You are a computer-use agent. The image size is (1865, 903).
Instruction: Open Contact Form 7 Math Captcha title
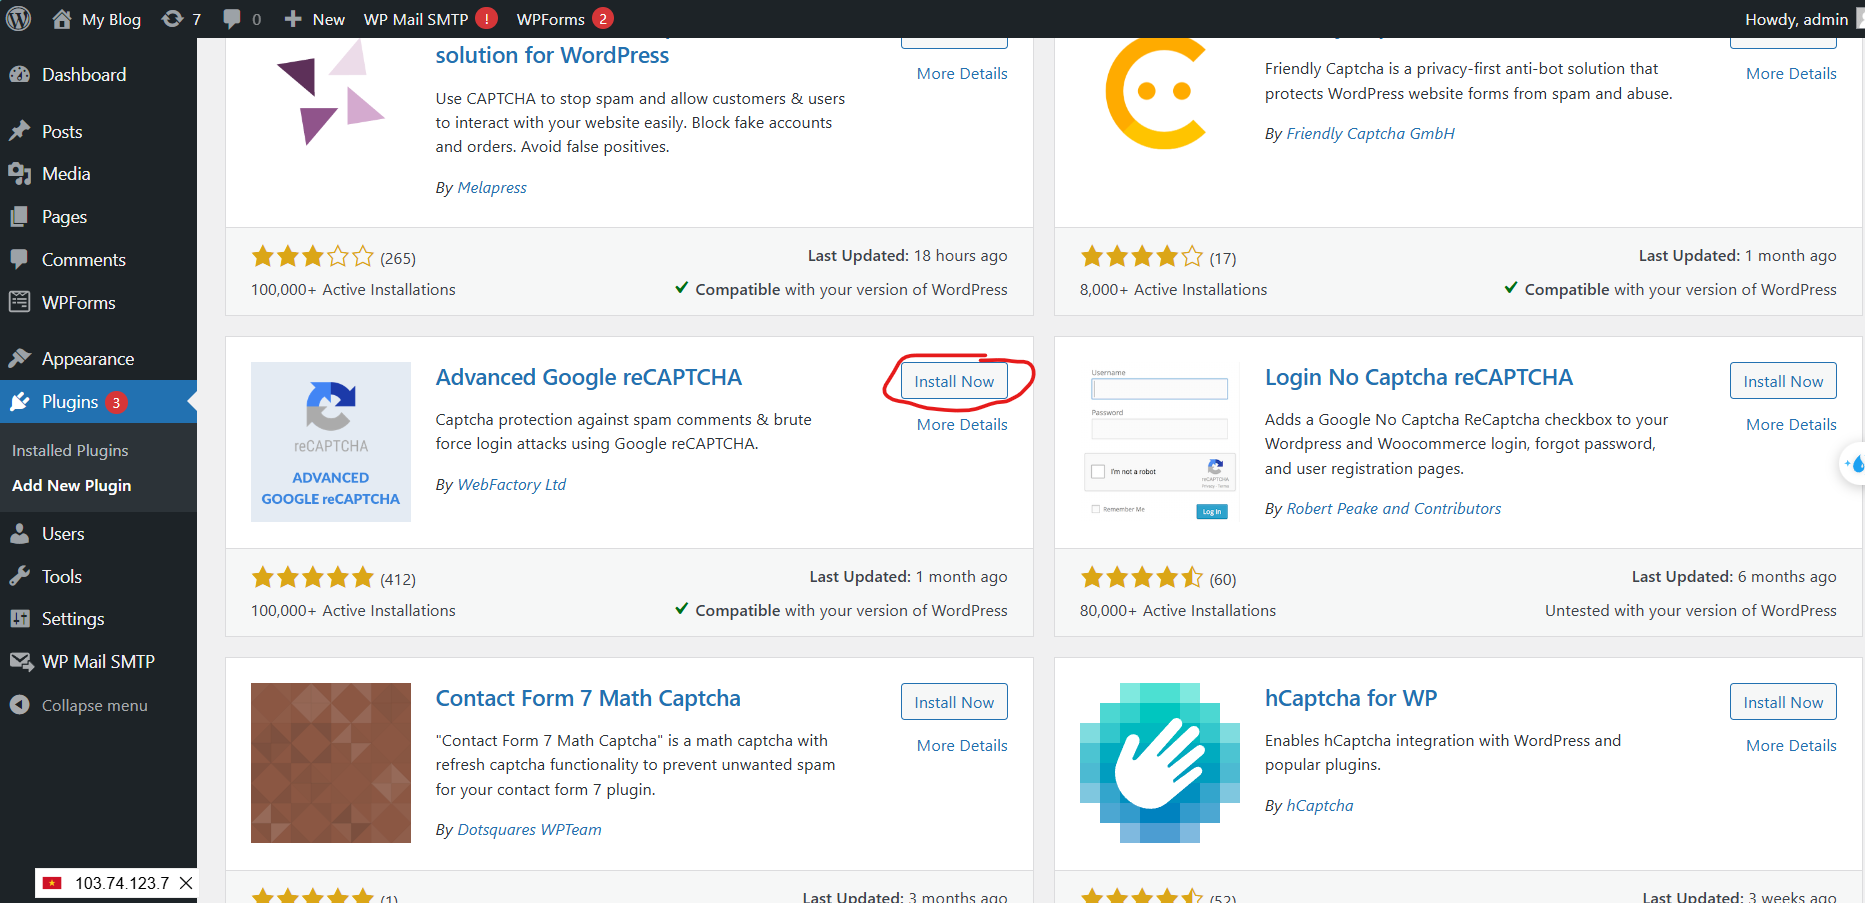click(x=588, y=699)
